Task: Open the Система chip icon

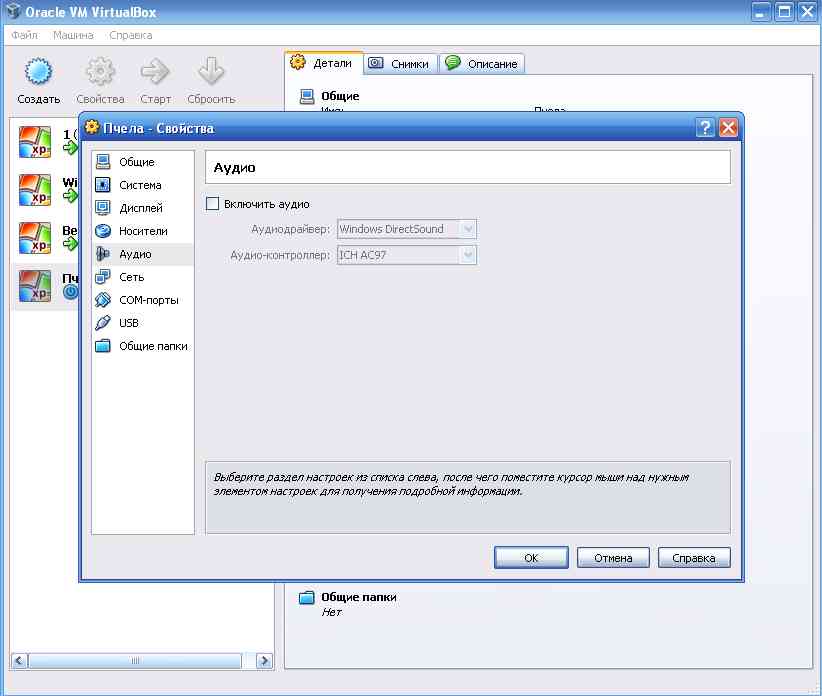Action: point(103,185)
